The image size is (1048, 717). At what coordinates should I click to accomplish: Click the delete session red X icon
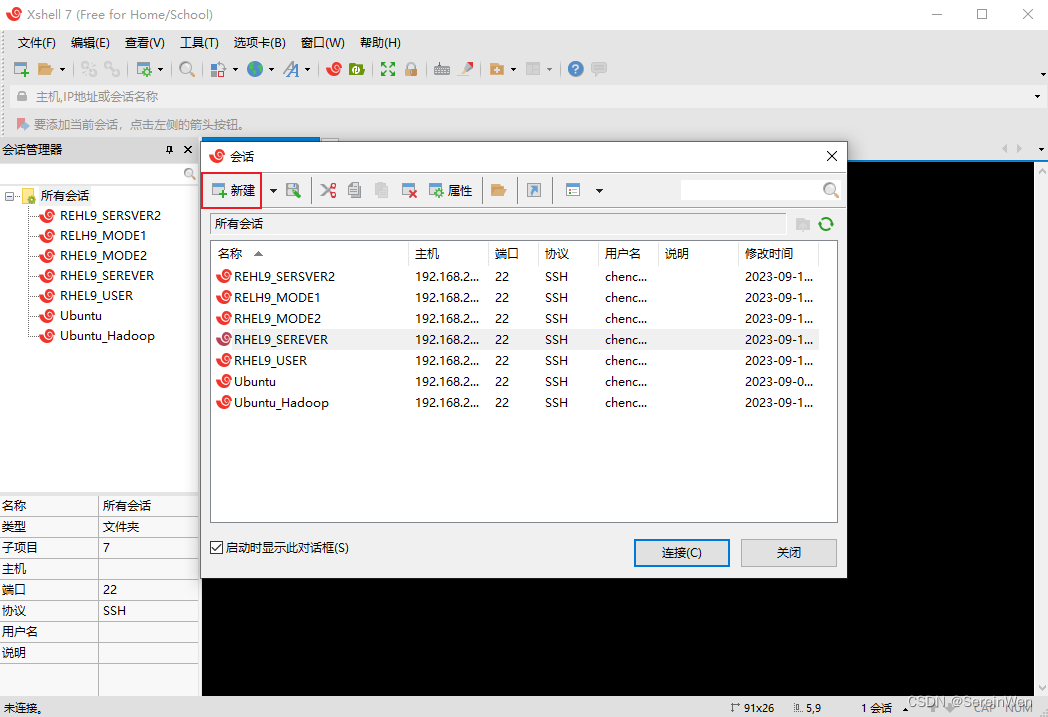click(409, 190)
